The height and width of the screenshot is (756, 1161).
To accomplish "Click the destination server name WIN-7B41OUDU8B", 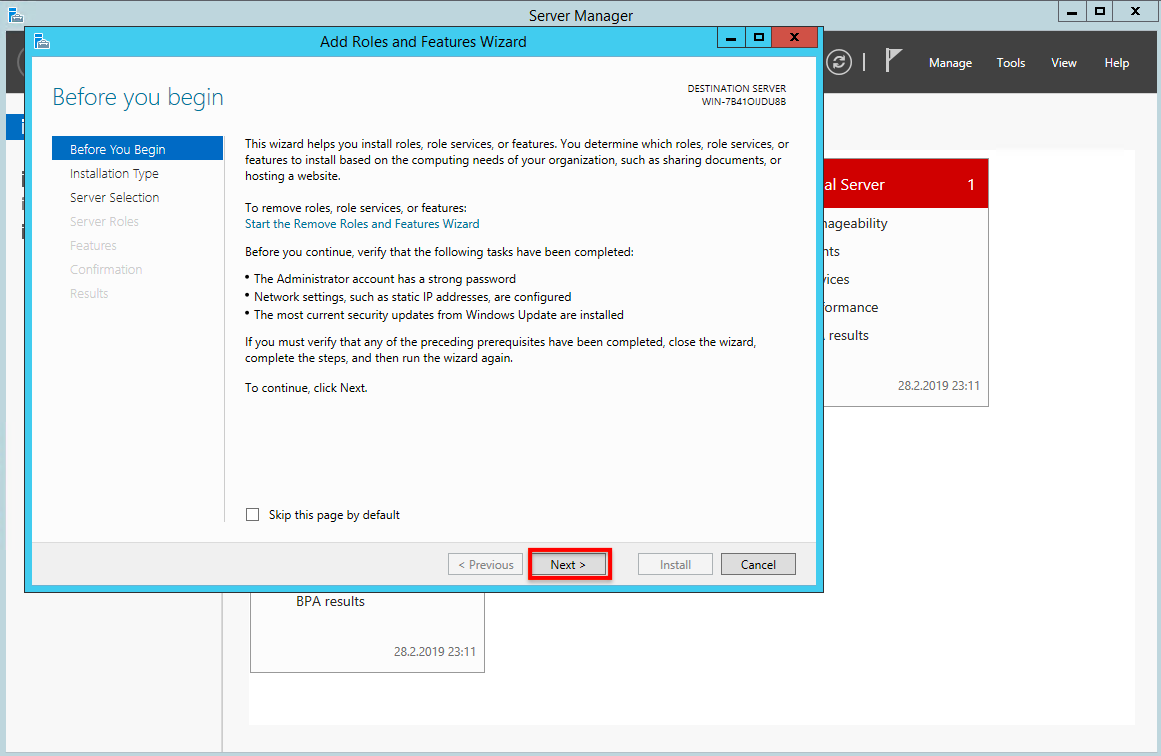I will tap(743, 101).
